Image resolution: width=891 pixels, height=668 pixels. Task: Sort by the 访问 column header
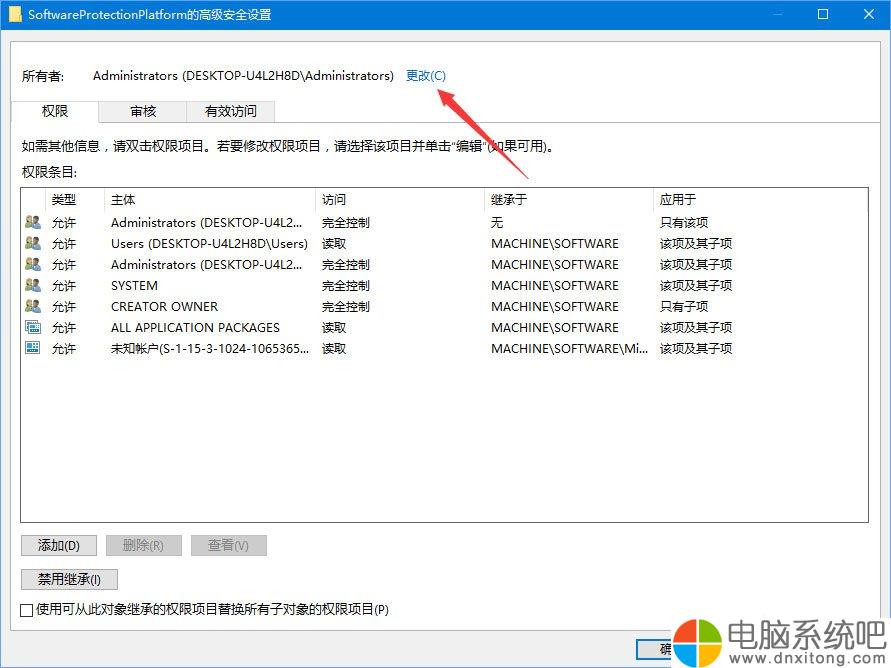[x=334, y=199]
